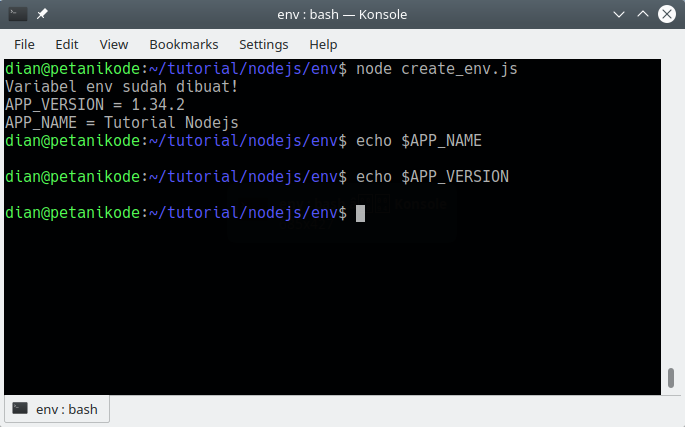Click the cursor at the last prompt
The height and width of the screenshot is (427, 685).
pos(361,213)
